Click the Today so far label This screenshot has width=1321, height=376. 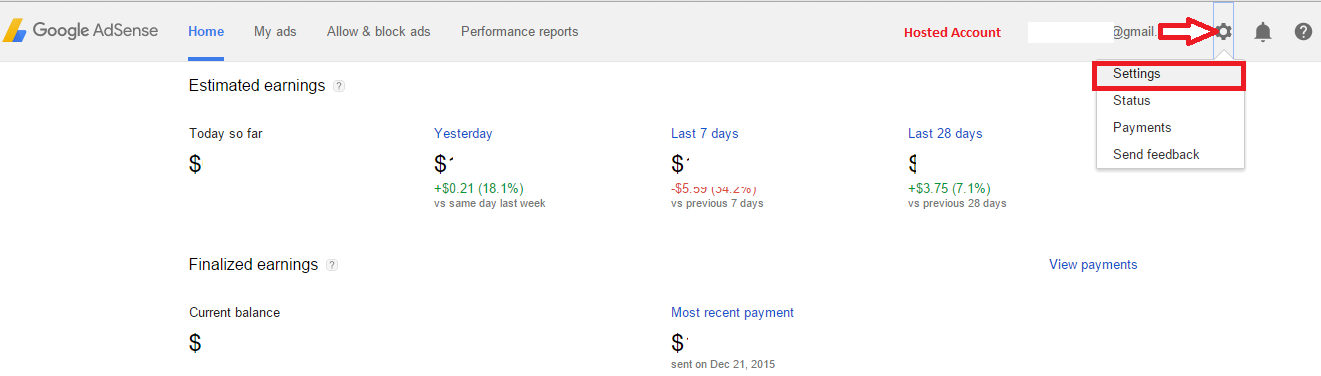click(226, 133)
